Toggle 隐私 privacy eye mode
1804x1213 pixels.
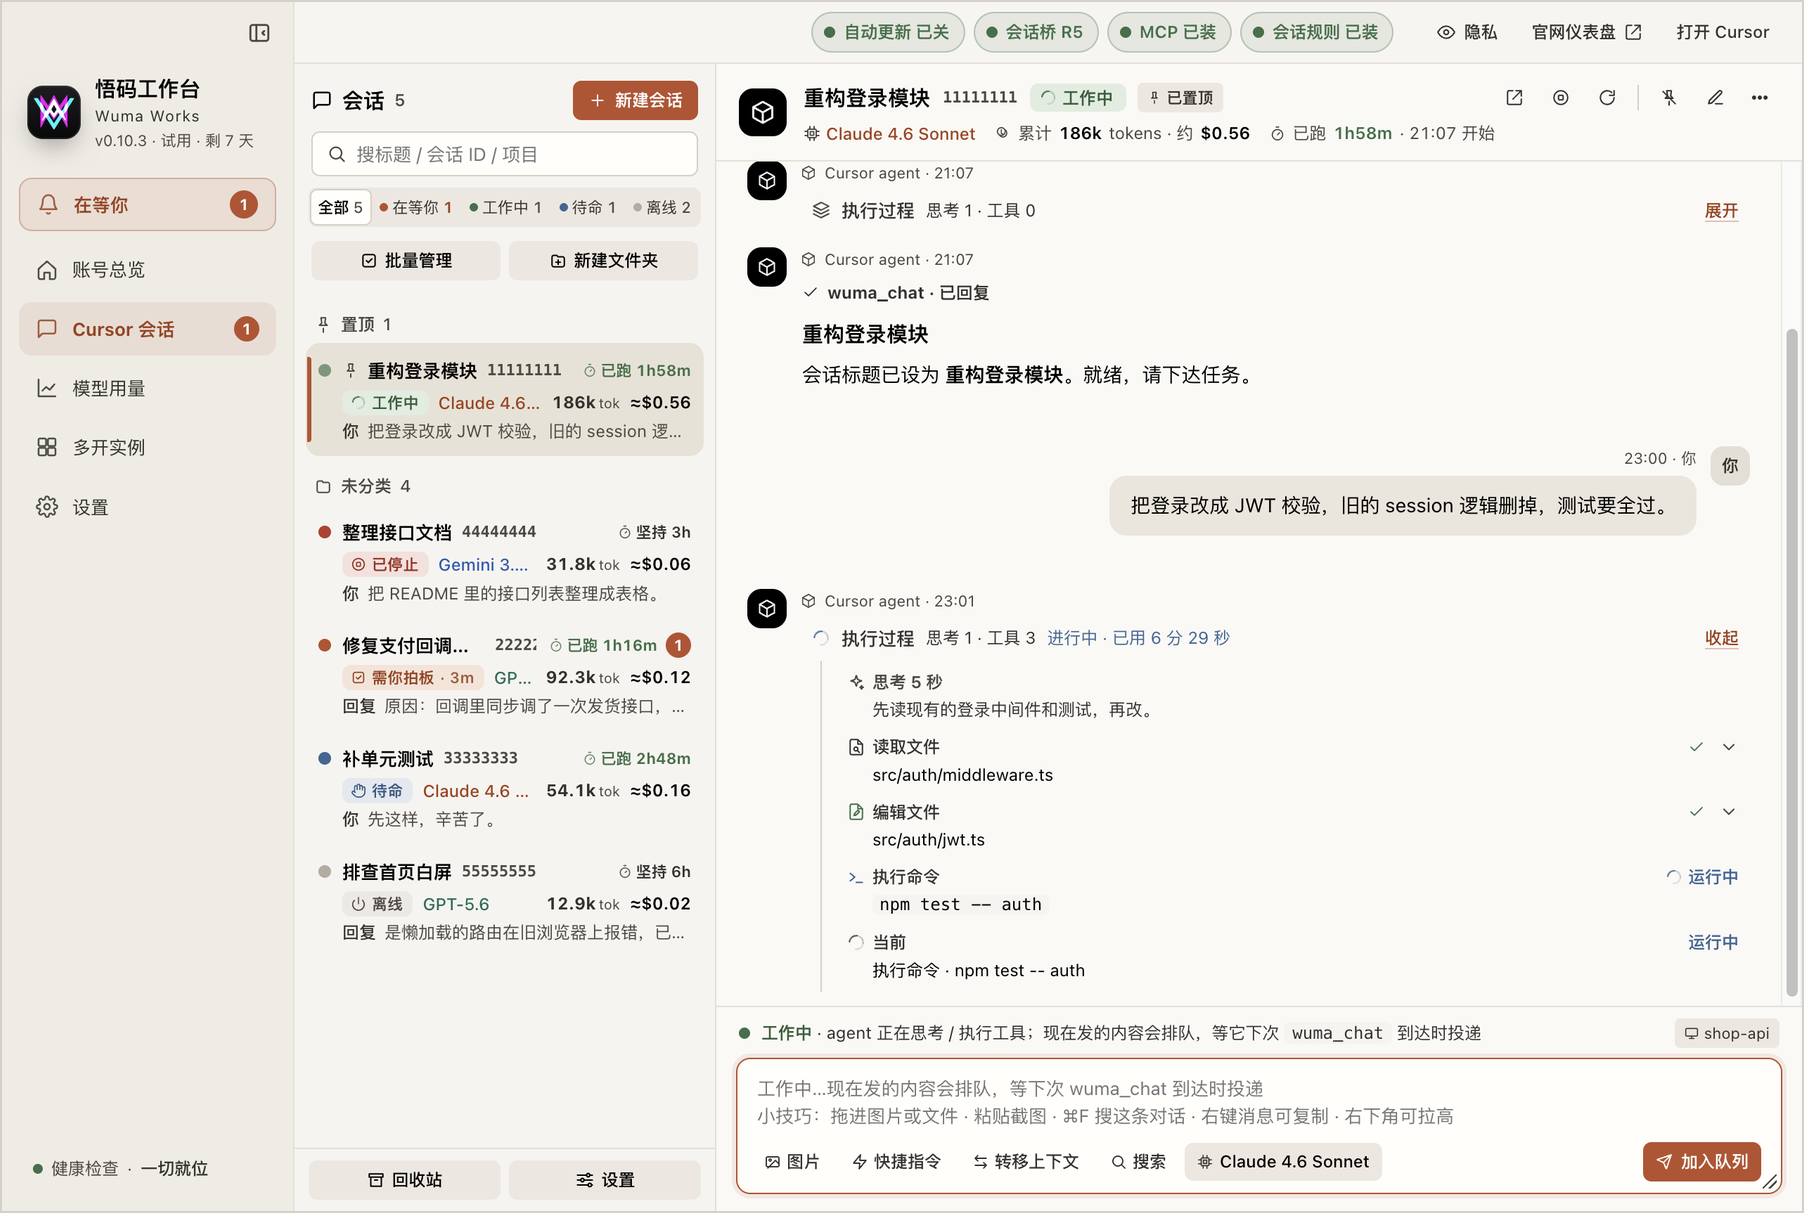tap(1467, 32)
